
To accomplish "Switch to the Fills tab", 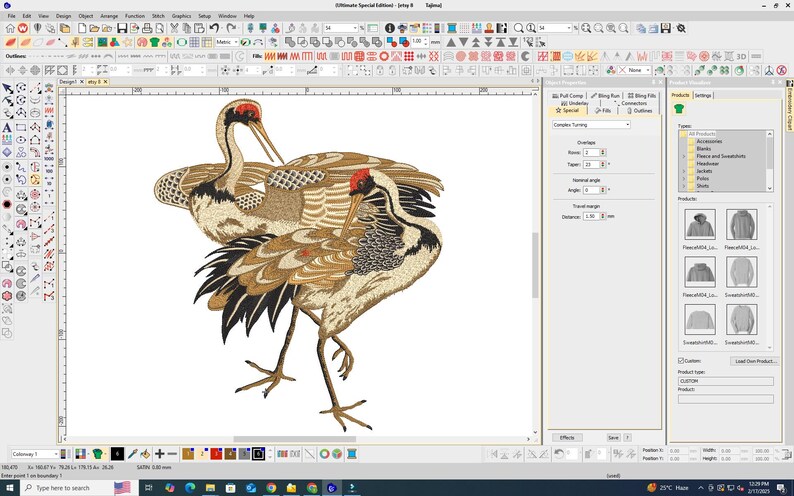I will click(603, 110).
